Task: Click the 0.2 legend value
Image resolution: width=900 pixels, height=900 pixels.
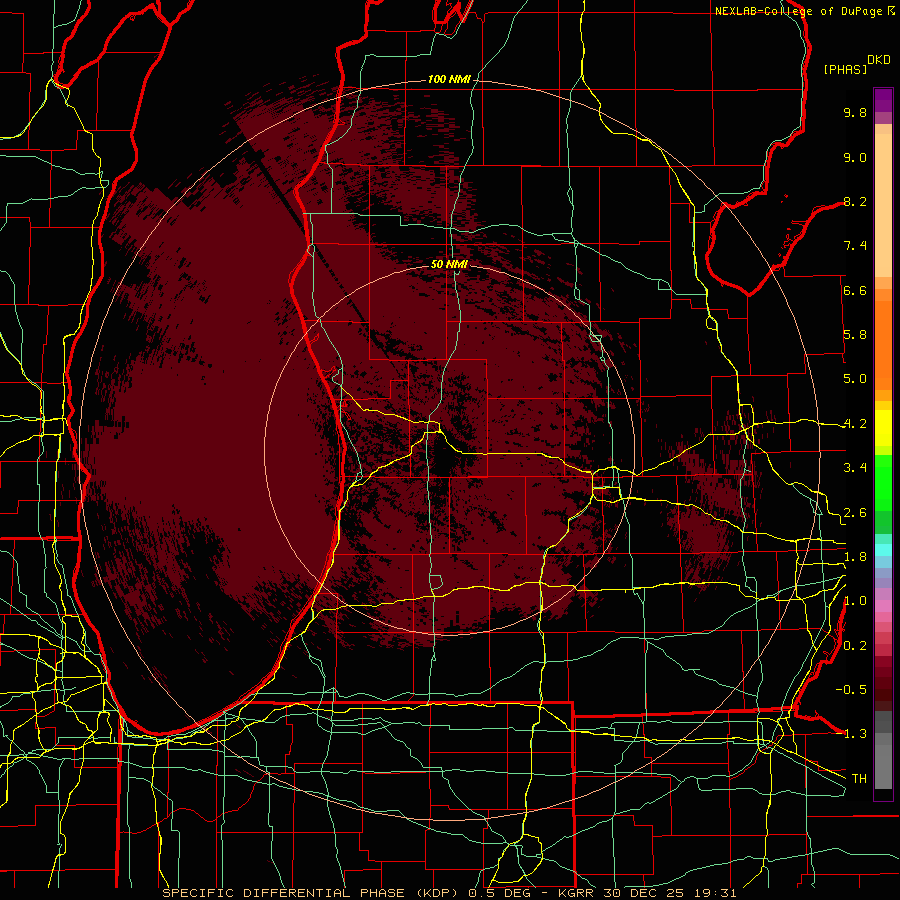Action: tap(855, 646)
